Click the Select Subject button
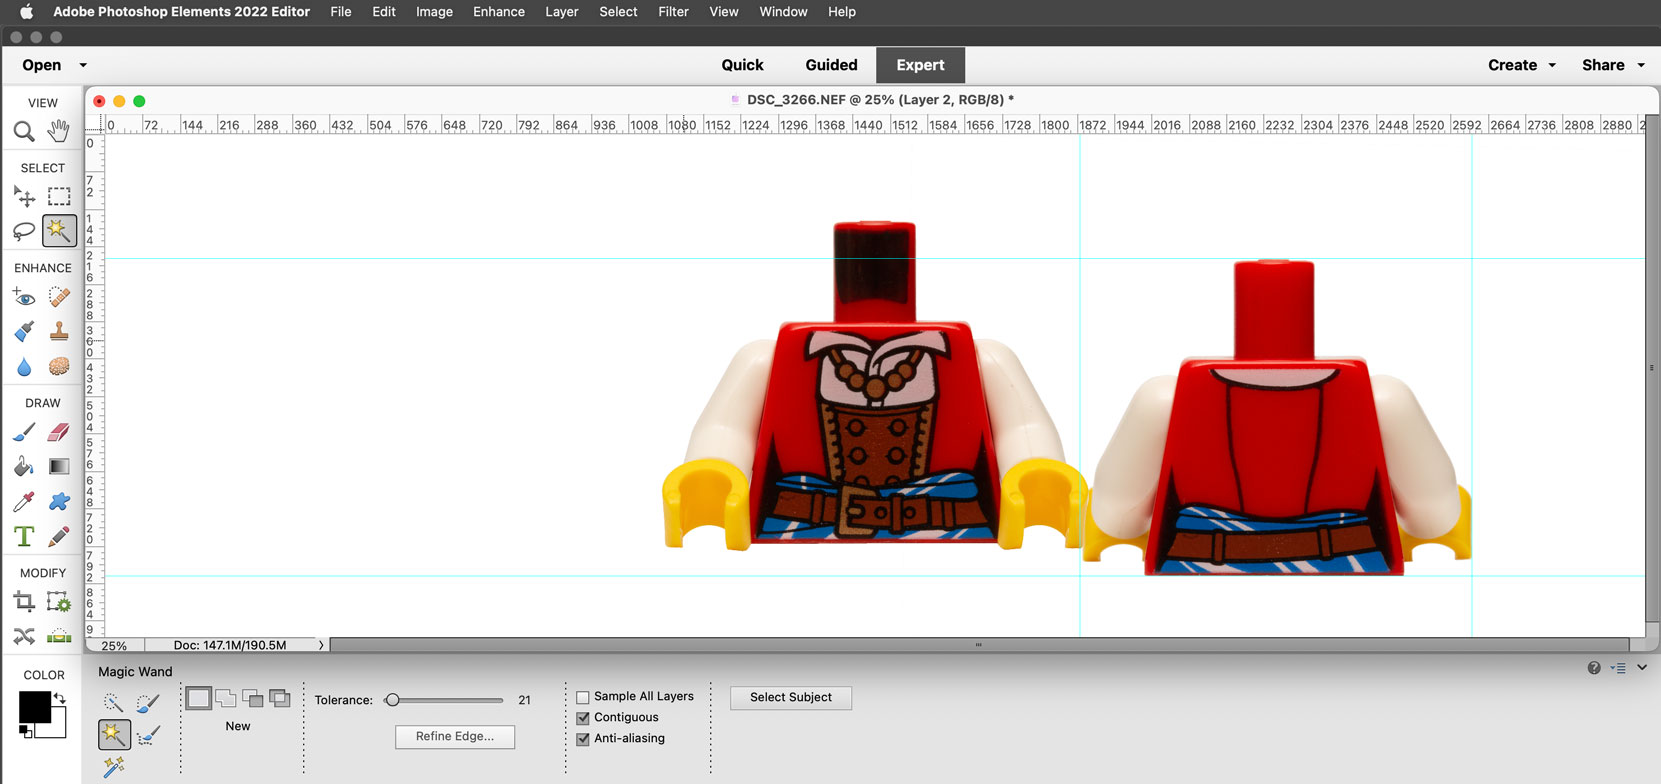Image resolution: width=1661 pixels, height=784 pixels. [x=791, y=697]
